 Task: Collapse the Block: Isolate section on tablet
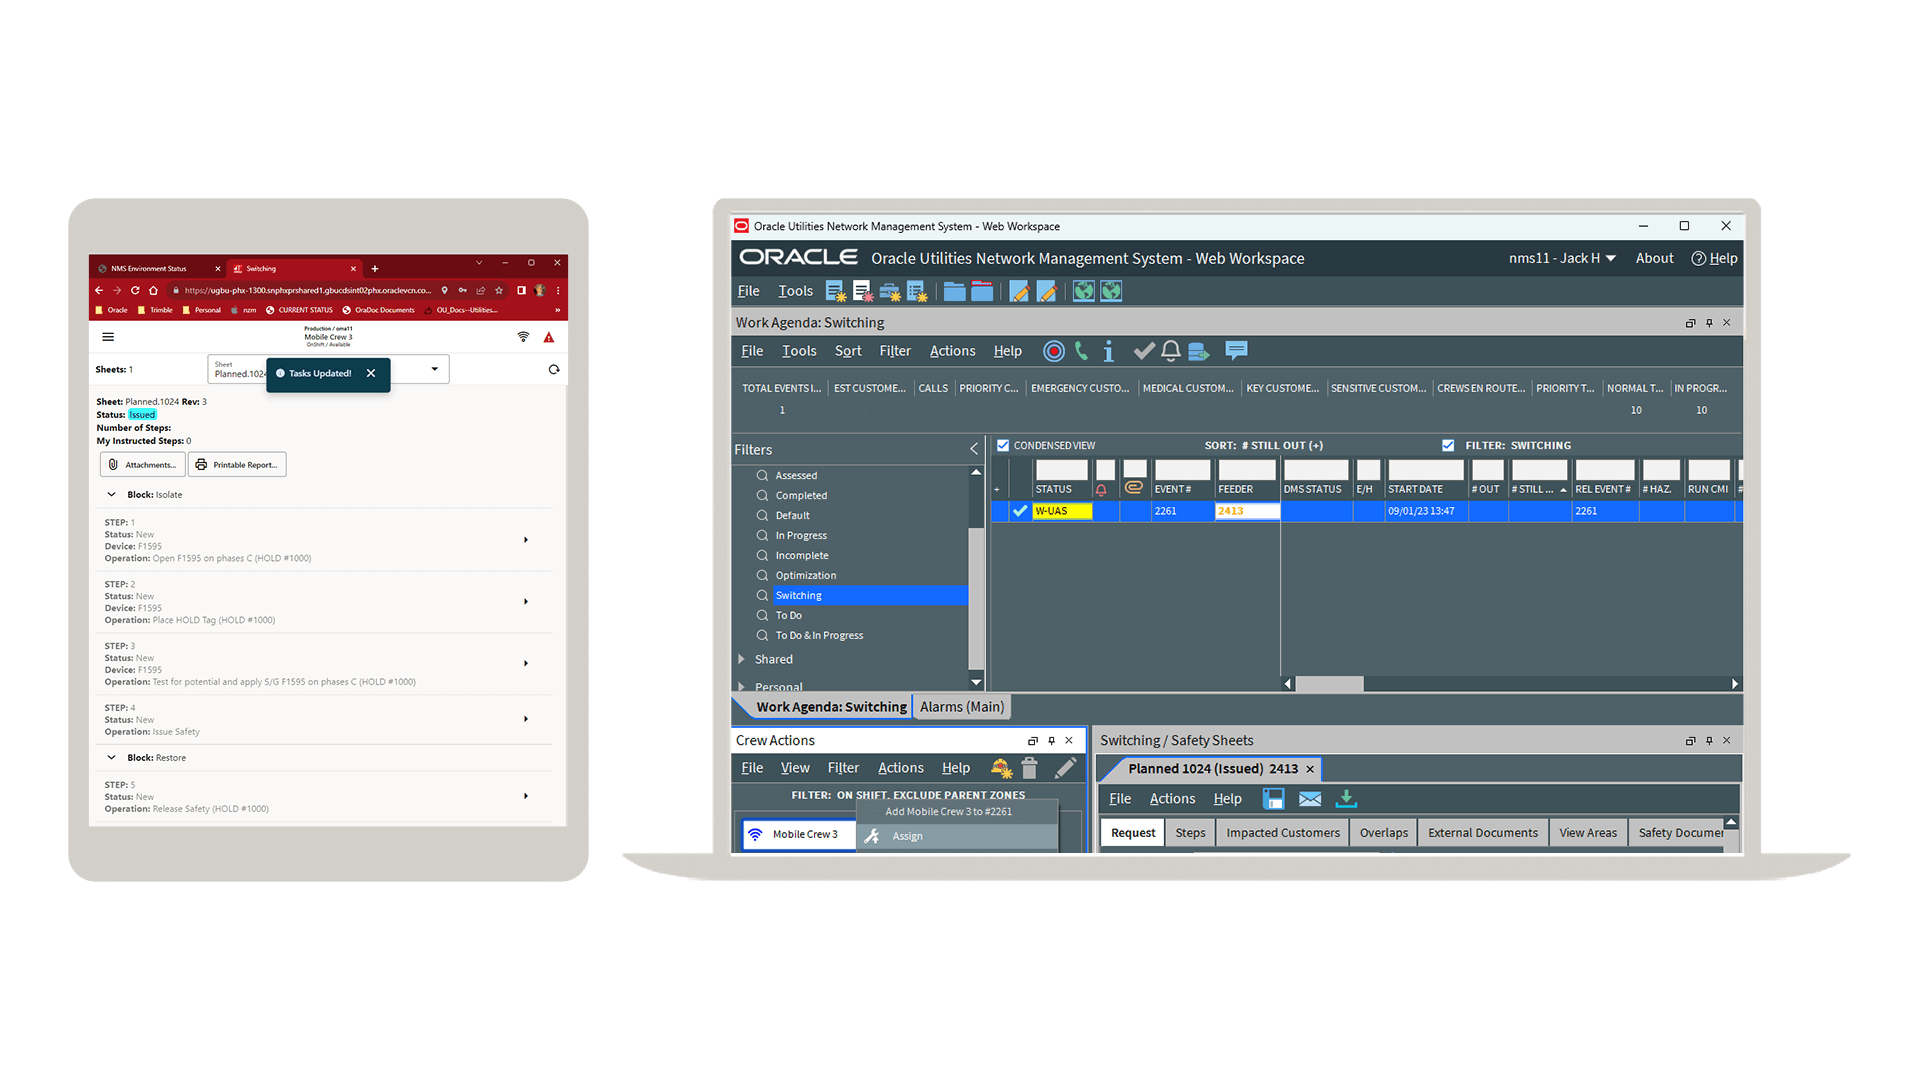coord(111,495)
